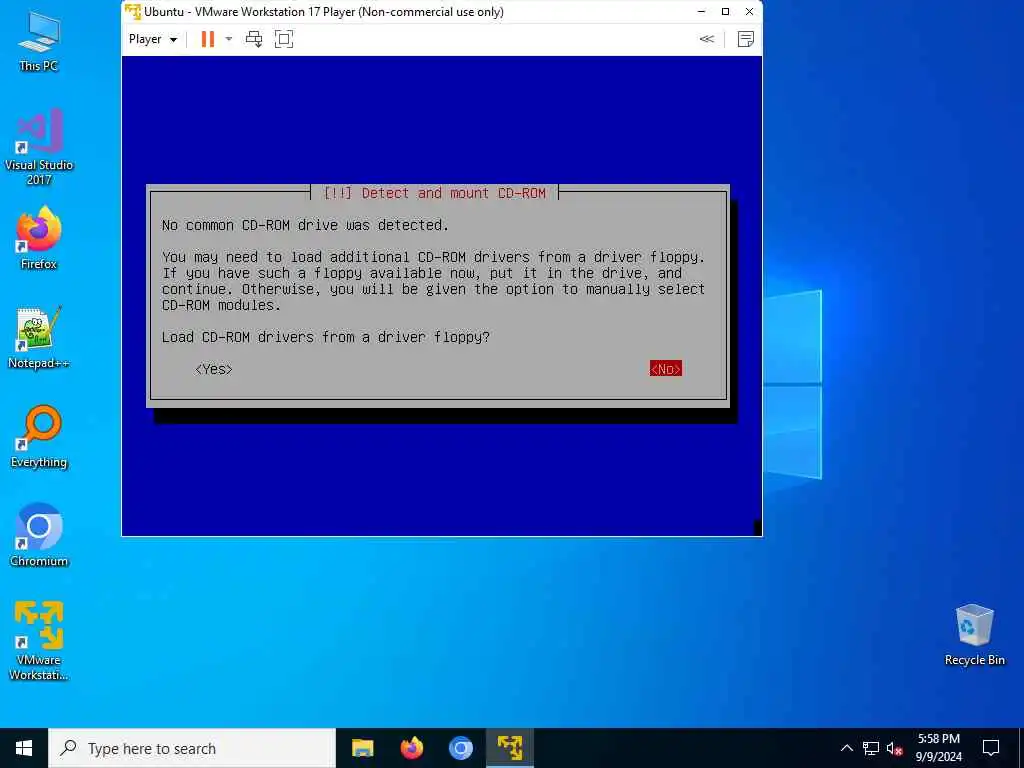Select VMware Player taskbar button
This screenshot has height=768, width=1024.
pos(510,748)
